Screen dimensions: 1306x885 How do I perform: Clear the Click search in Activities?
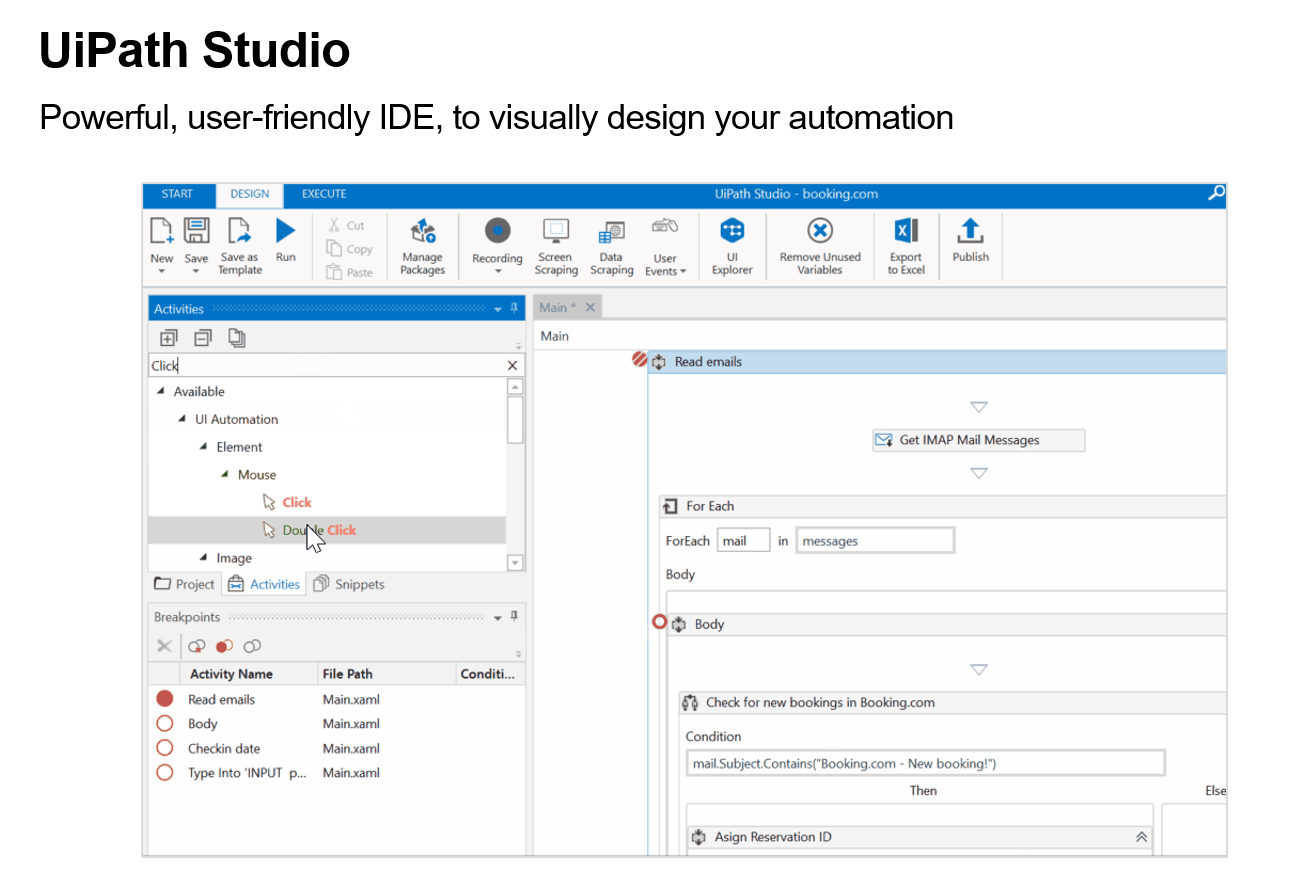click(x=511, y=365)
